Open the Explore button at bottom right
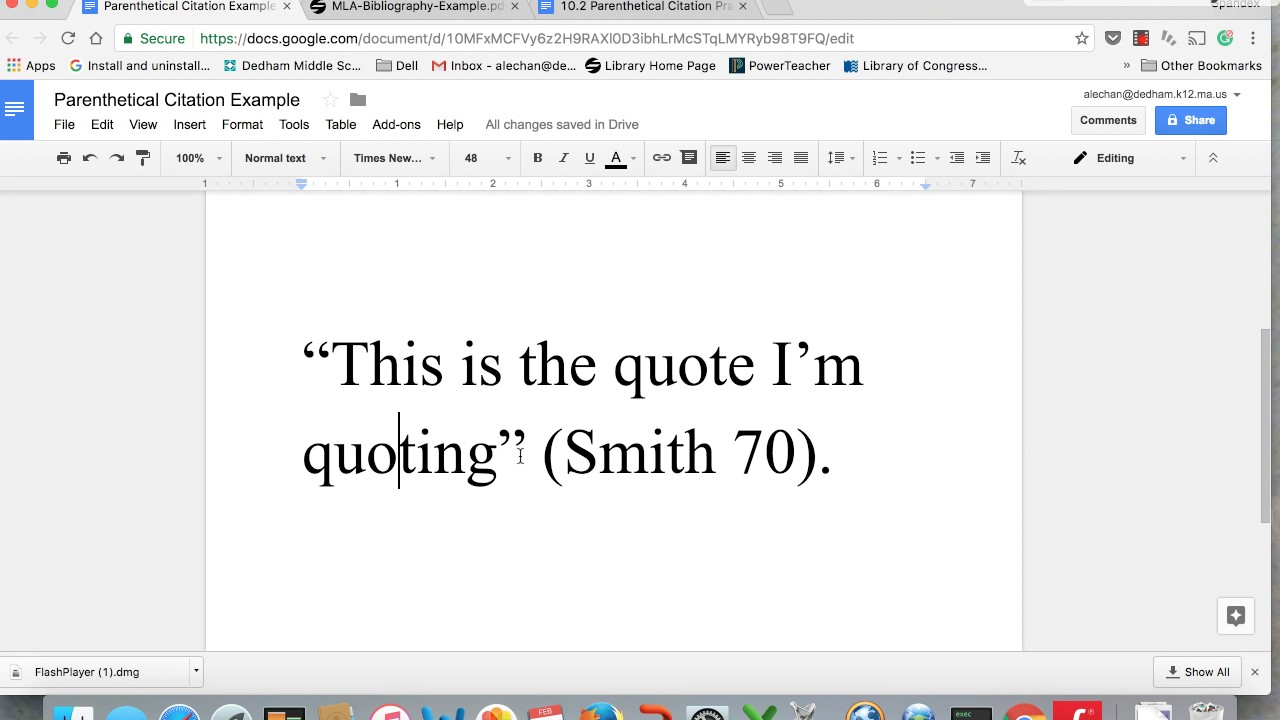 pos(1236,616)
